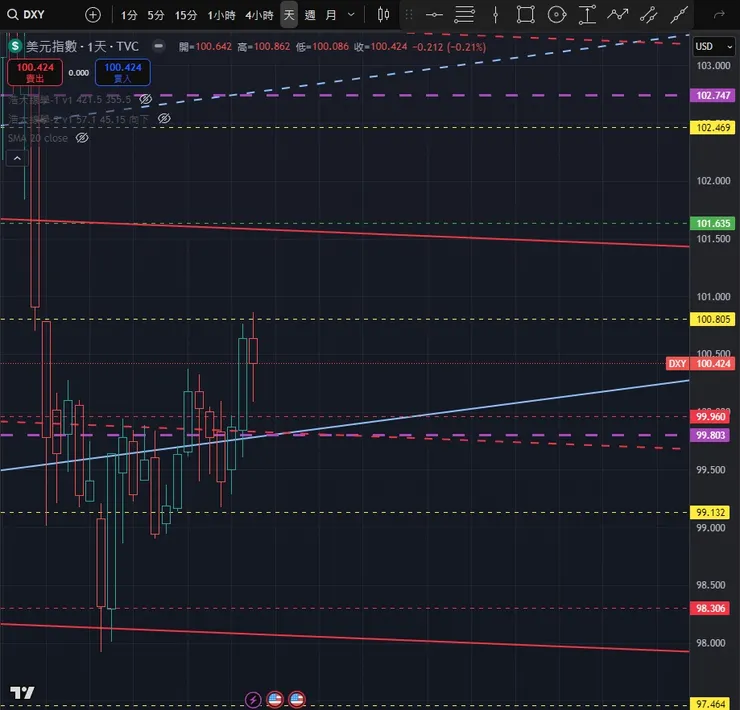
Task: Select the vertical line drawing tool
Action: point(496,15)
